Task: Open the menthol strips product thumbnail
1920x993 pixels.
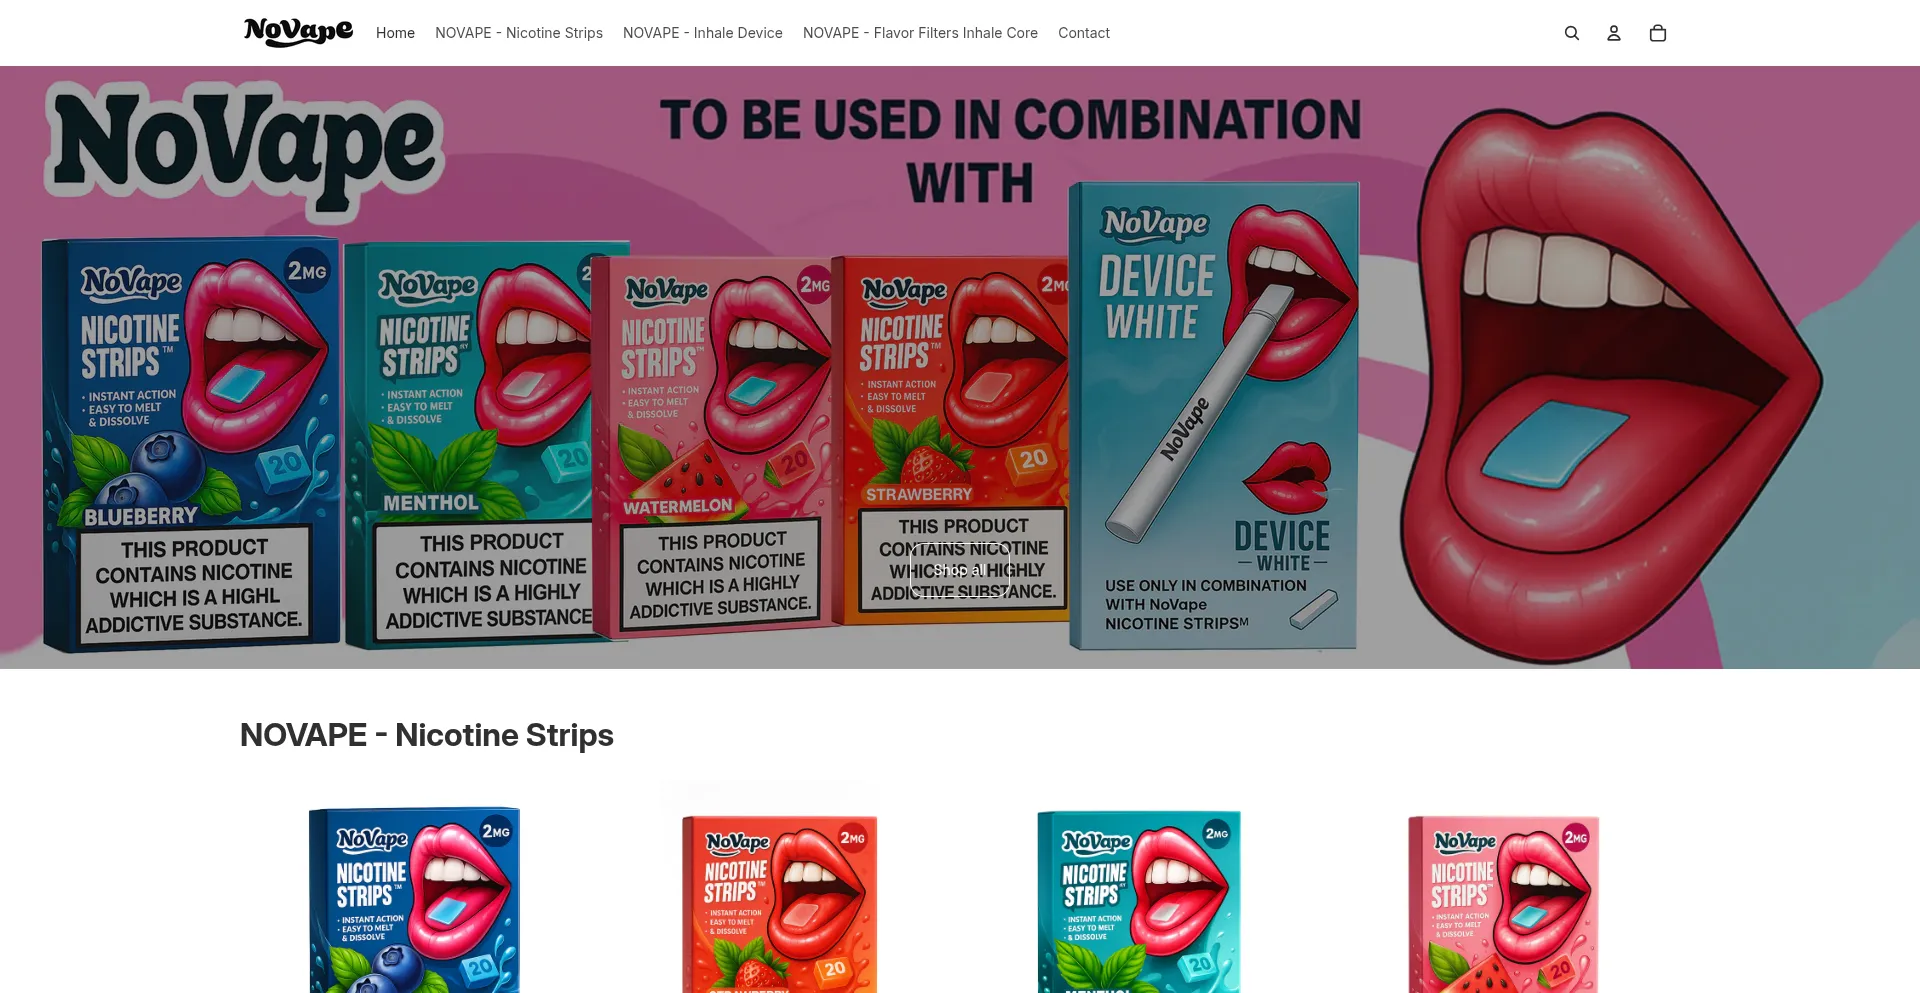Action: point(1139,902)
